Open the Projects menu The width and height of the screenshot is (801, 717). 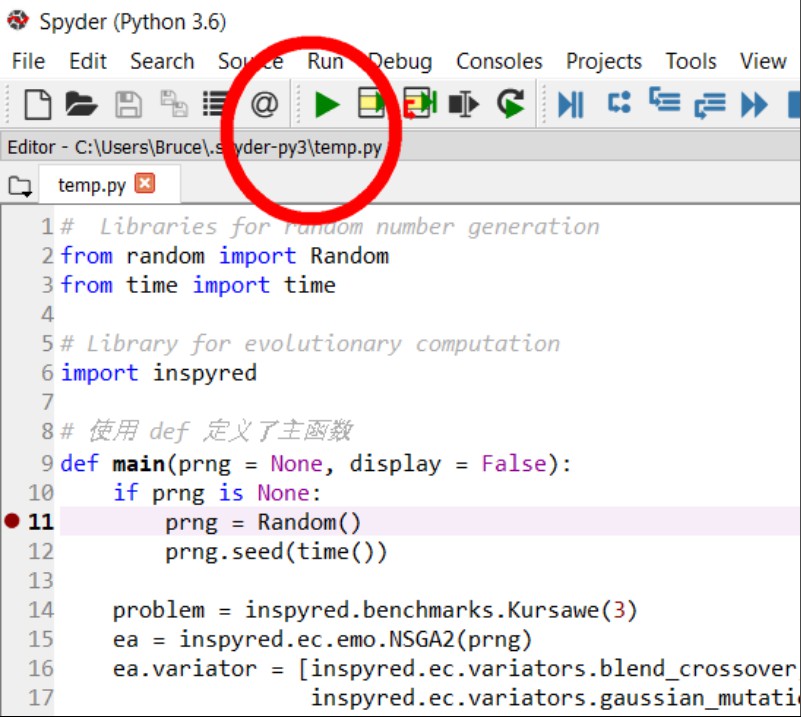tap(604, 61)
